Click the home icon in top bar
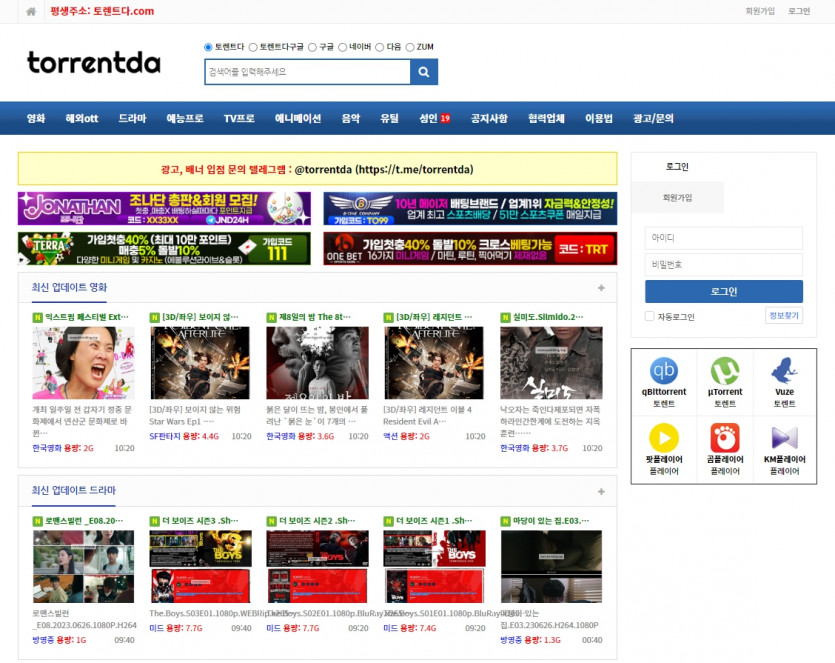 pyautogui.click(x=31, y=11)
